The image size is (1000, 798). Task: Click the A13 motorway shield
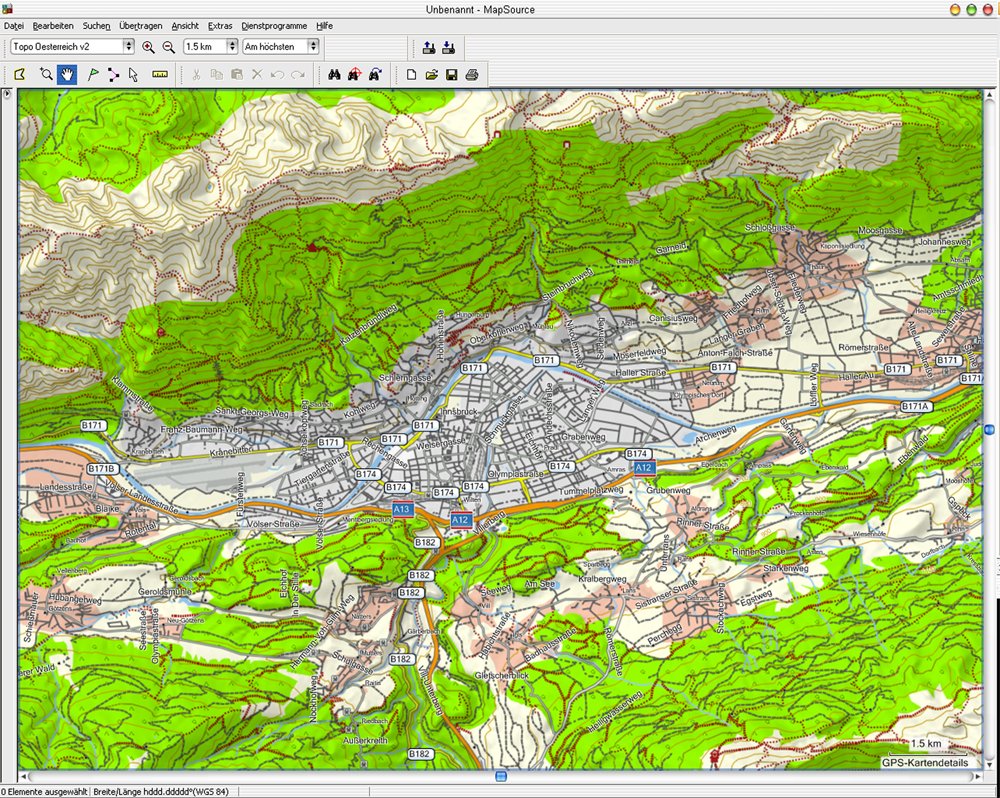tap(402, 509)
